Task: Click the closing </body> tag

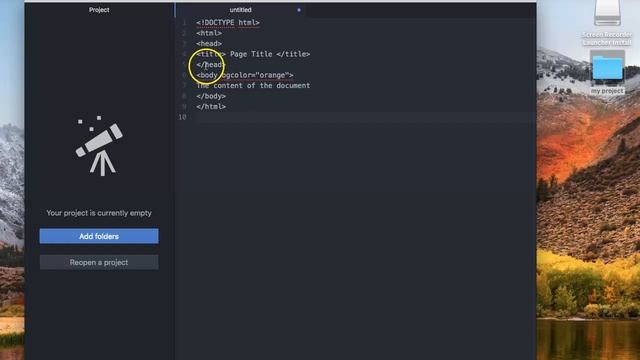Action: tap(211, 96)
